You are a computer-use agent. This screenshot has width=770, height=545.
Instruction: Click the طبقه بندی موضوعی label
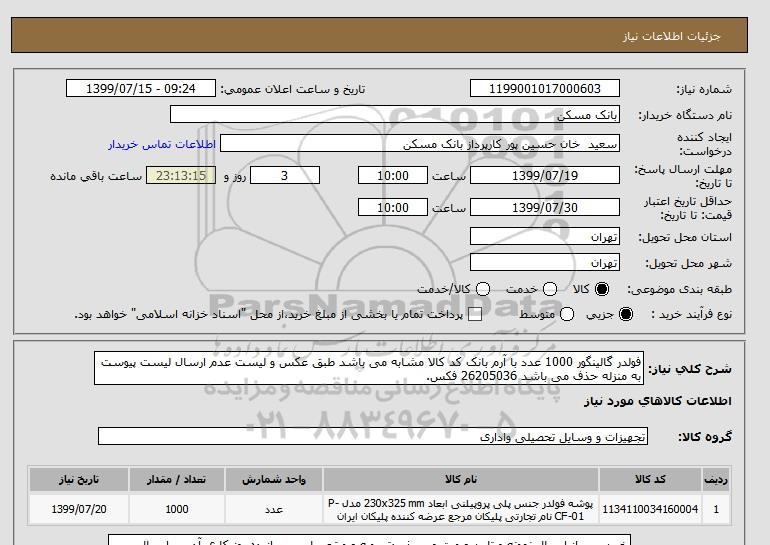point(680,290)
